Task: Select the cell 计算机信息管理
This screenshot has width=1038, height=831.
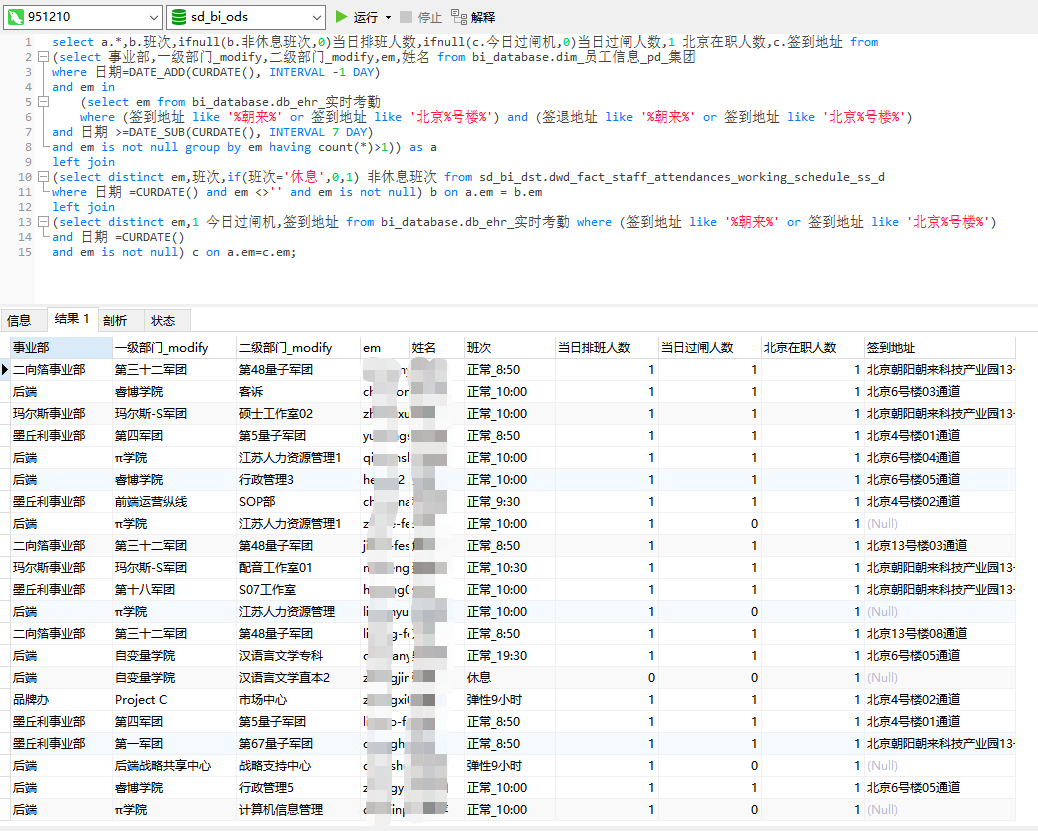Action: click(298, 809)
